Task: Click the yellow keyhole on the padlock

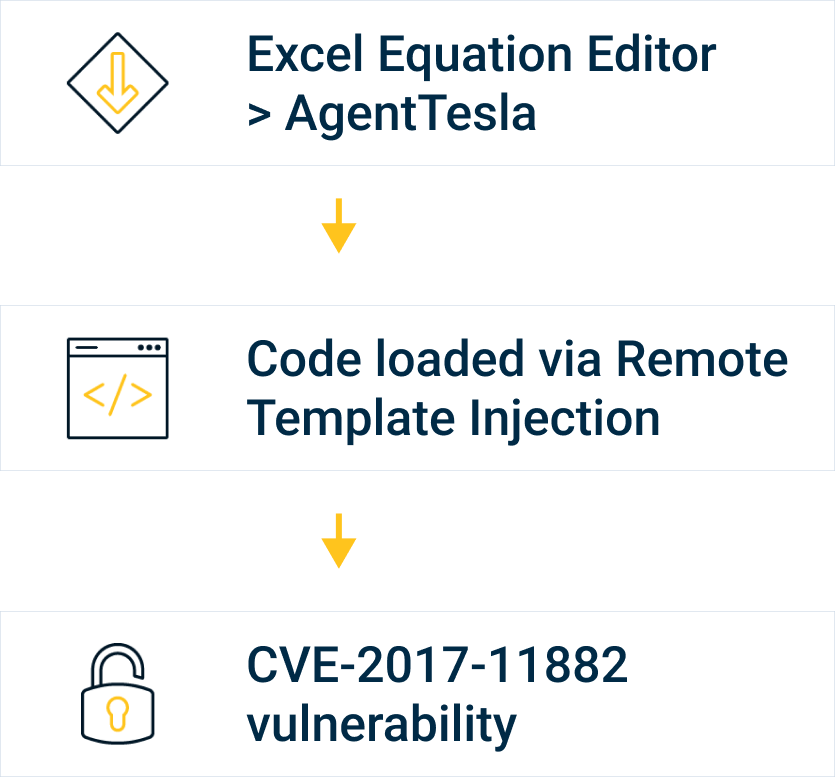Action: pos(118,714)
